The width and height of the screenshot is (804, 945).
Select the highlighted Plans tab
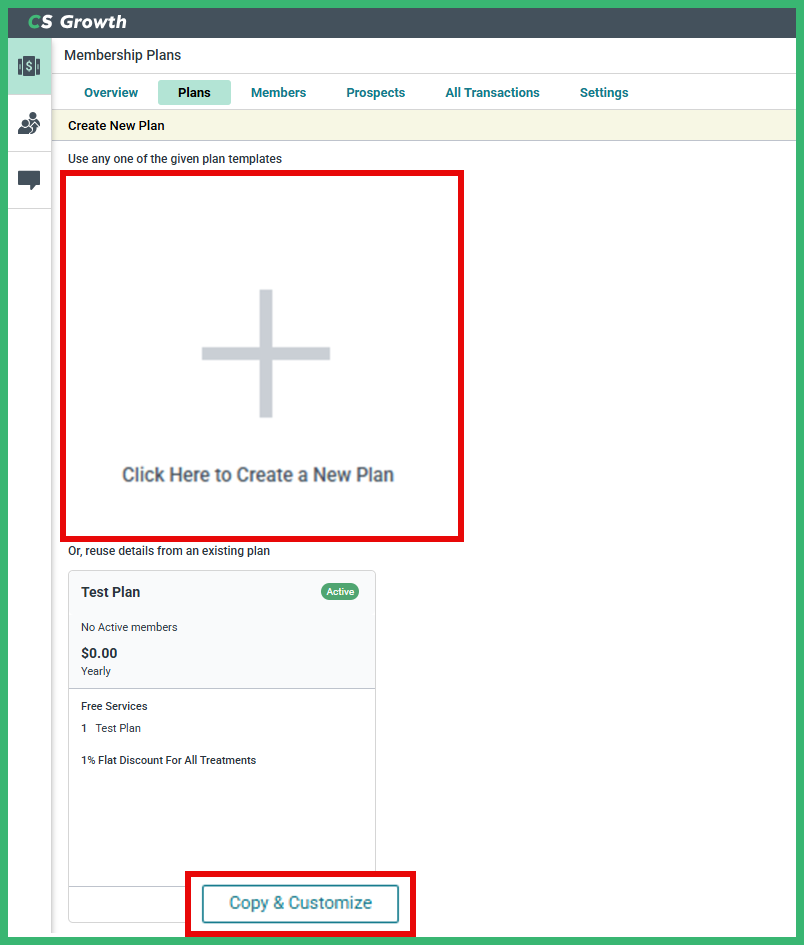point(194,92)
